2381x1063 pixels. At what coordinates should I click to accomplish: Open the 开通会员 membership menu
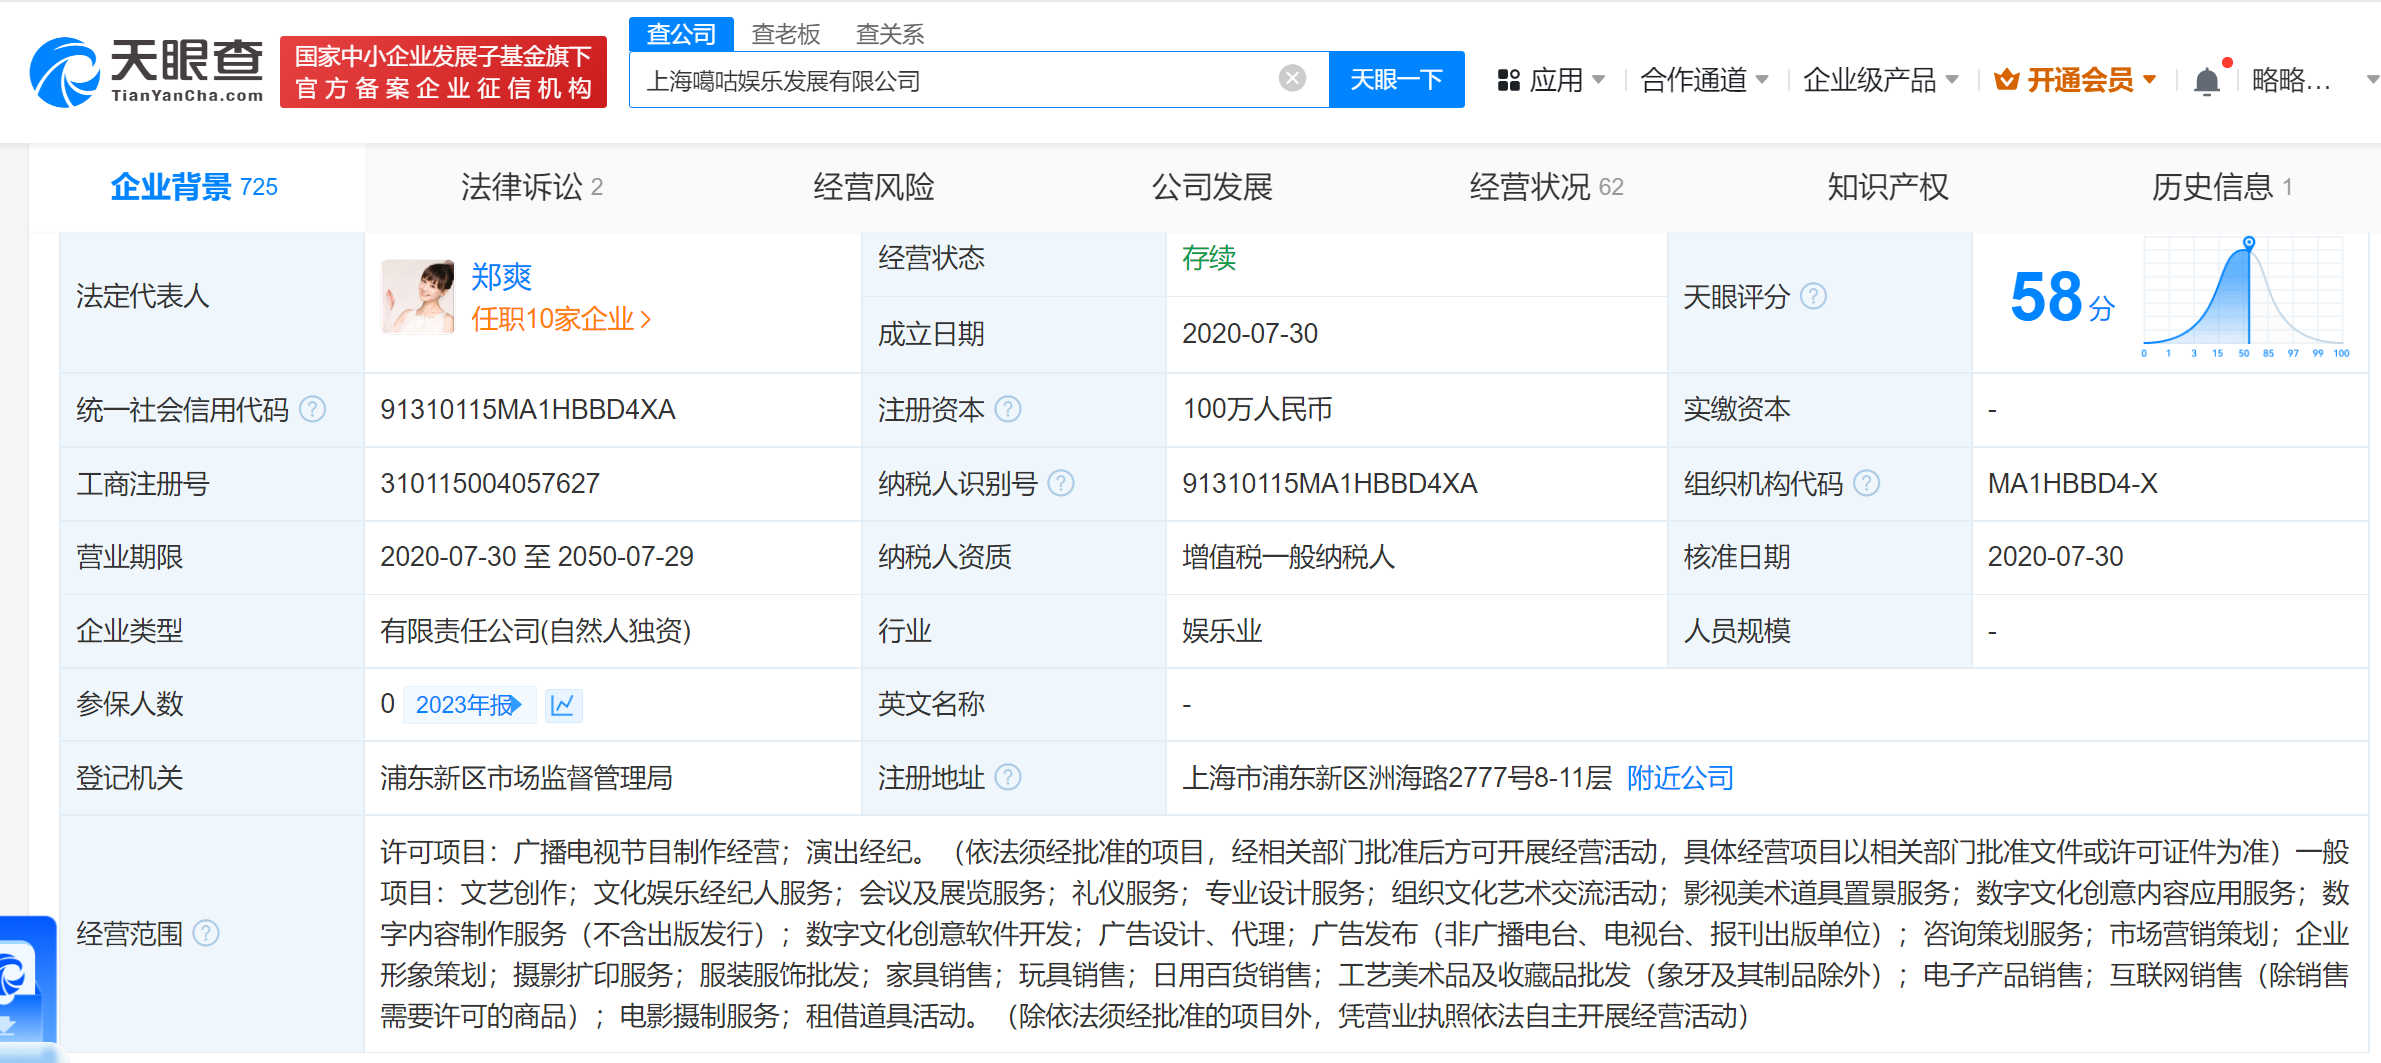click(x=2075, y=80)
